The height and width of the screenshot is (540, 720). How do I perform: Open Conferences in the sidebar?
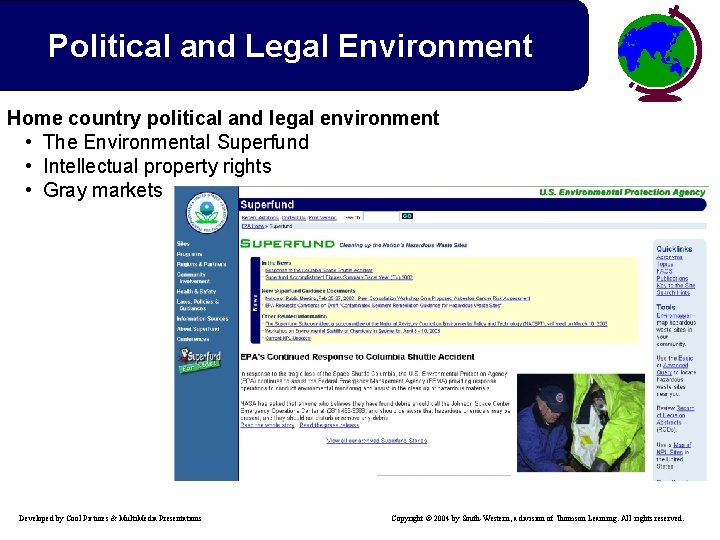[x=193, y=339]
